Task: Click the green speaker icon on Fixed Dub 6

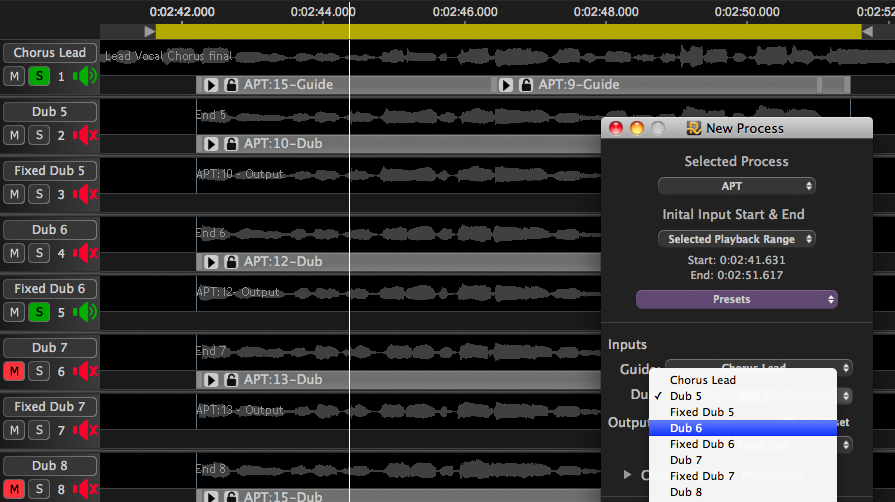Action: pos(85,312)
